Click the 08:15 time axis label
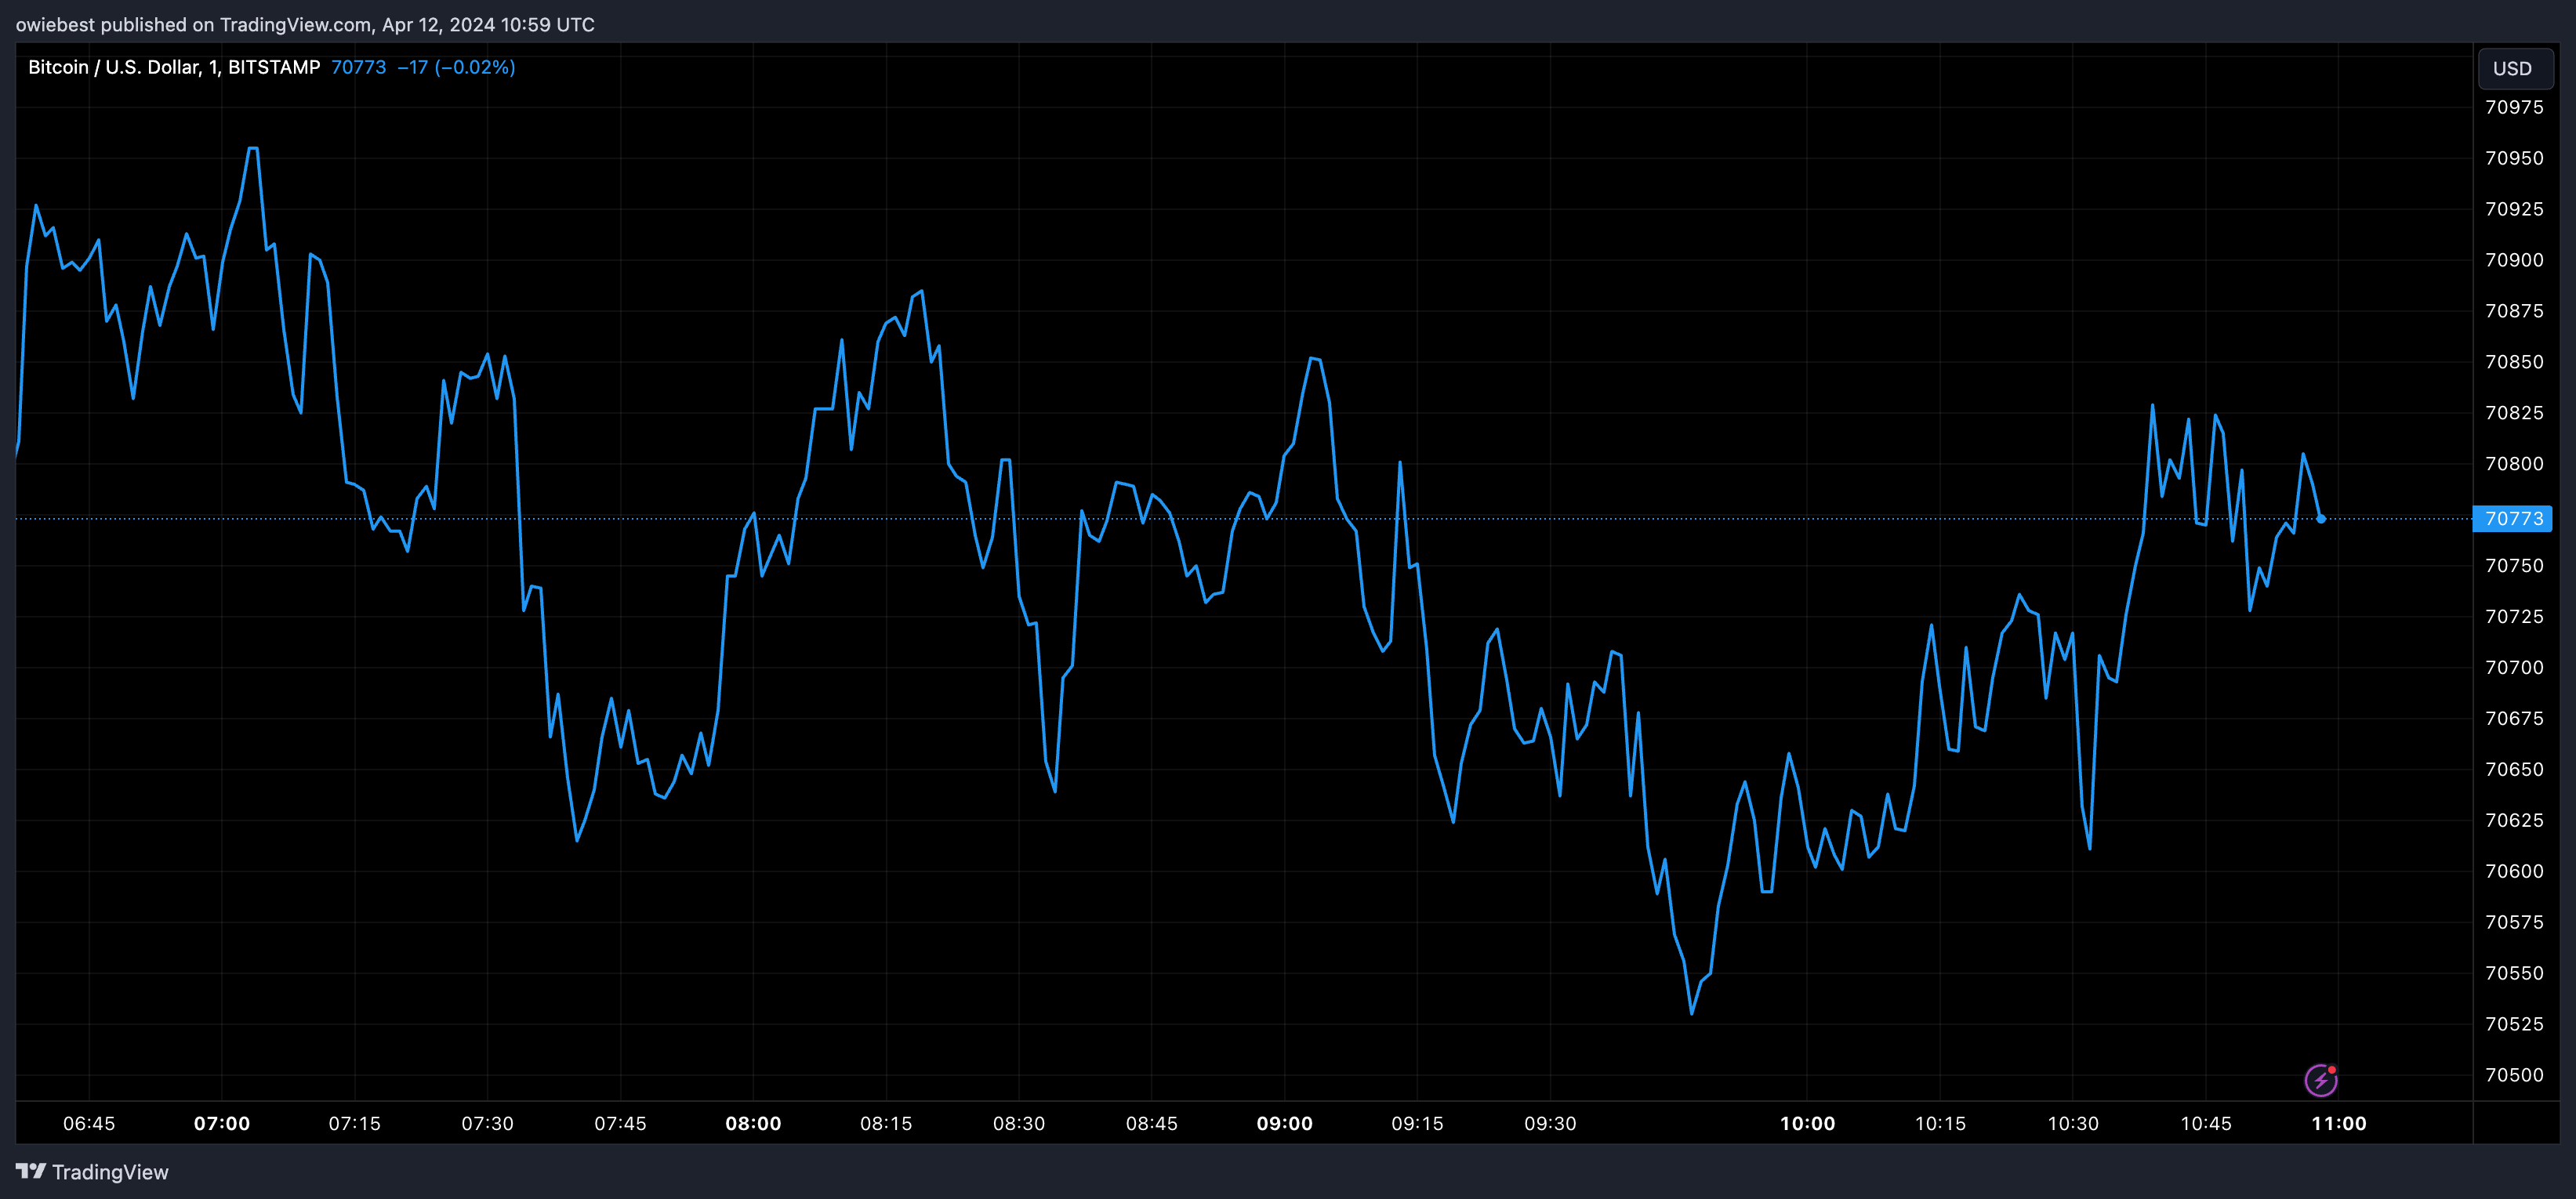 (886, 1123)
